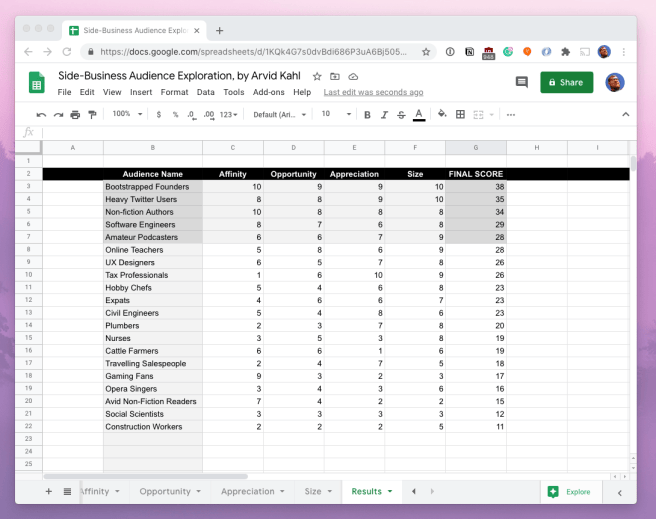Toggle strikethrough formatting
Viewport: 656px width, 519px height.
click(401, 115)
